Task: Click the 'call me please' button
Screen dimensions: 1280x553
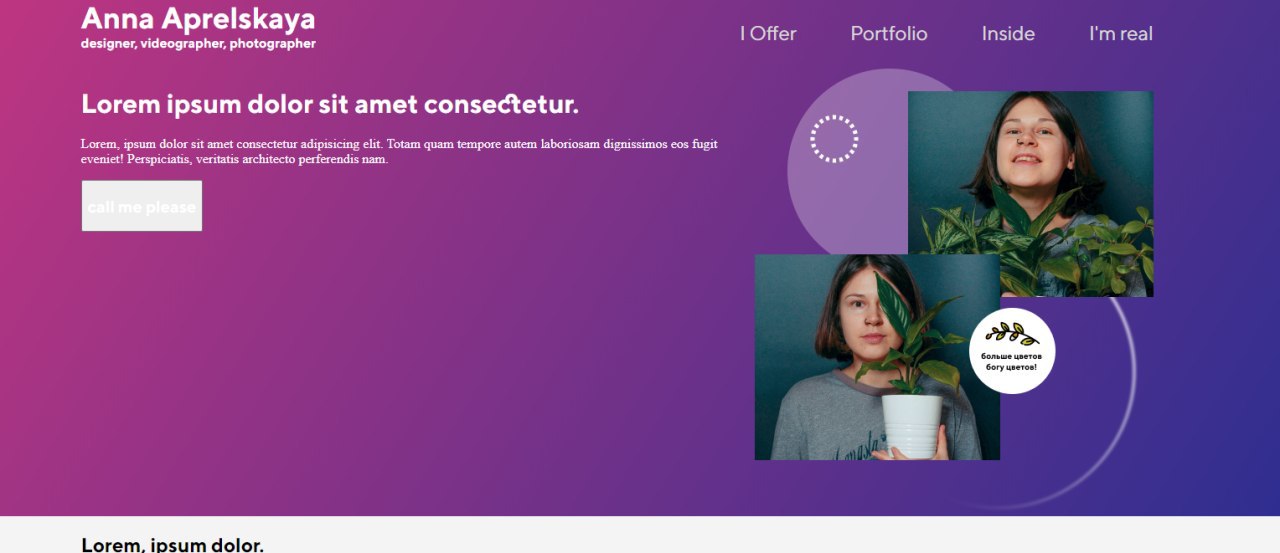Action: click(x=142, y=206)
